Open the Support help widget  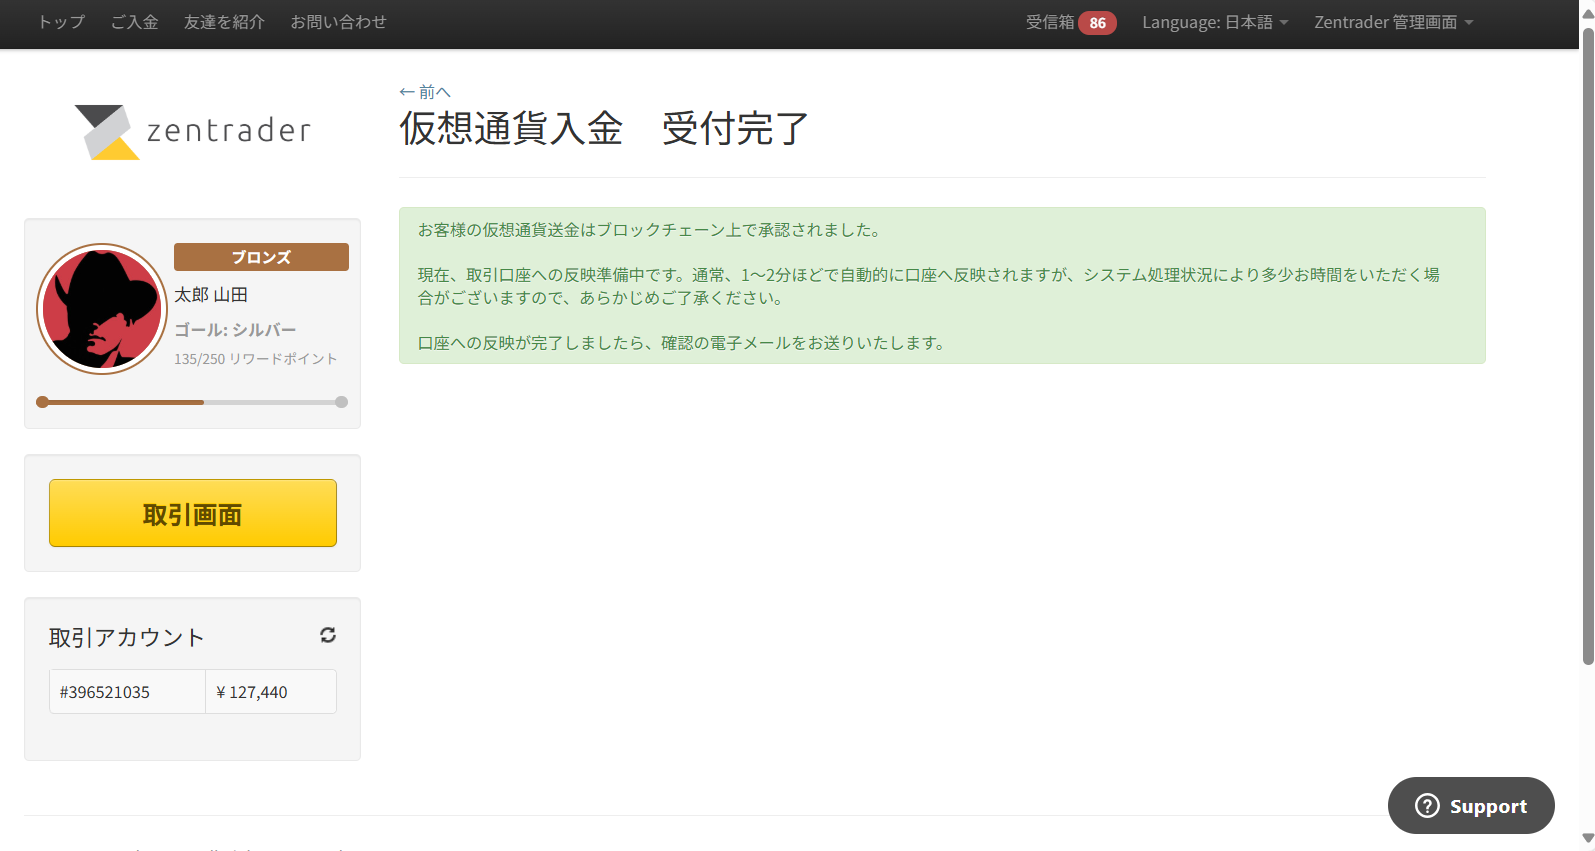[1471, 805]
